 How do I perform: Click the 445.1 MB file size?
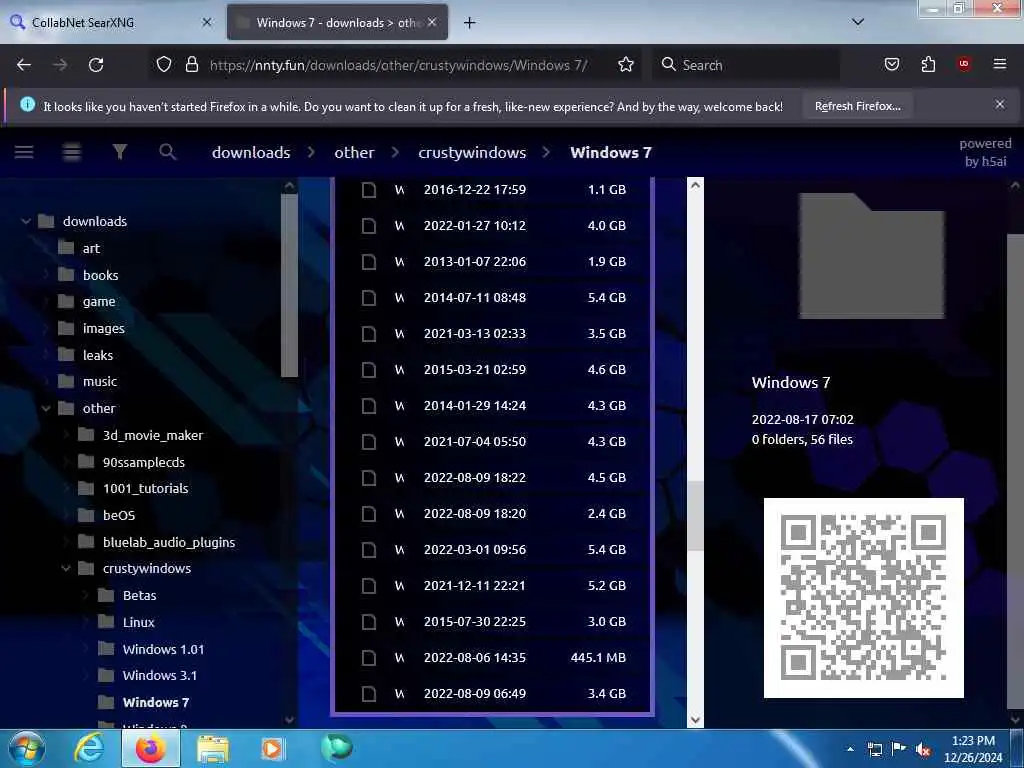(x=598, y=658)
